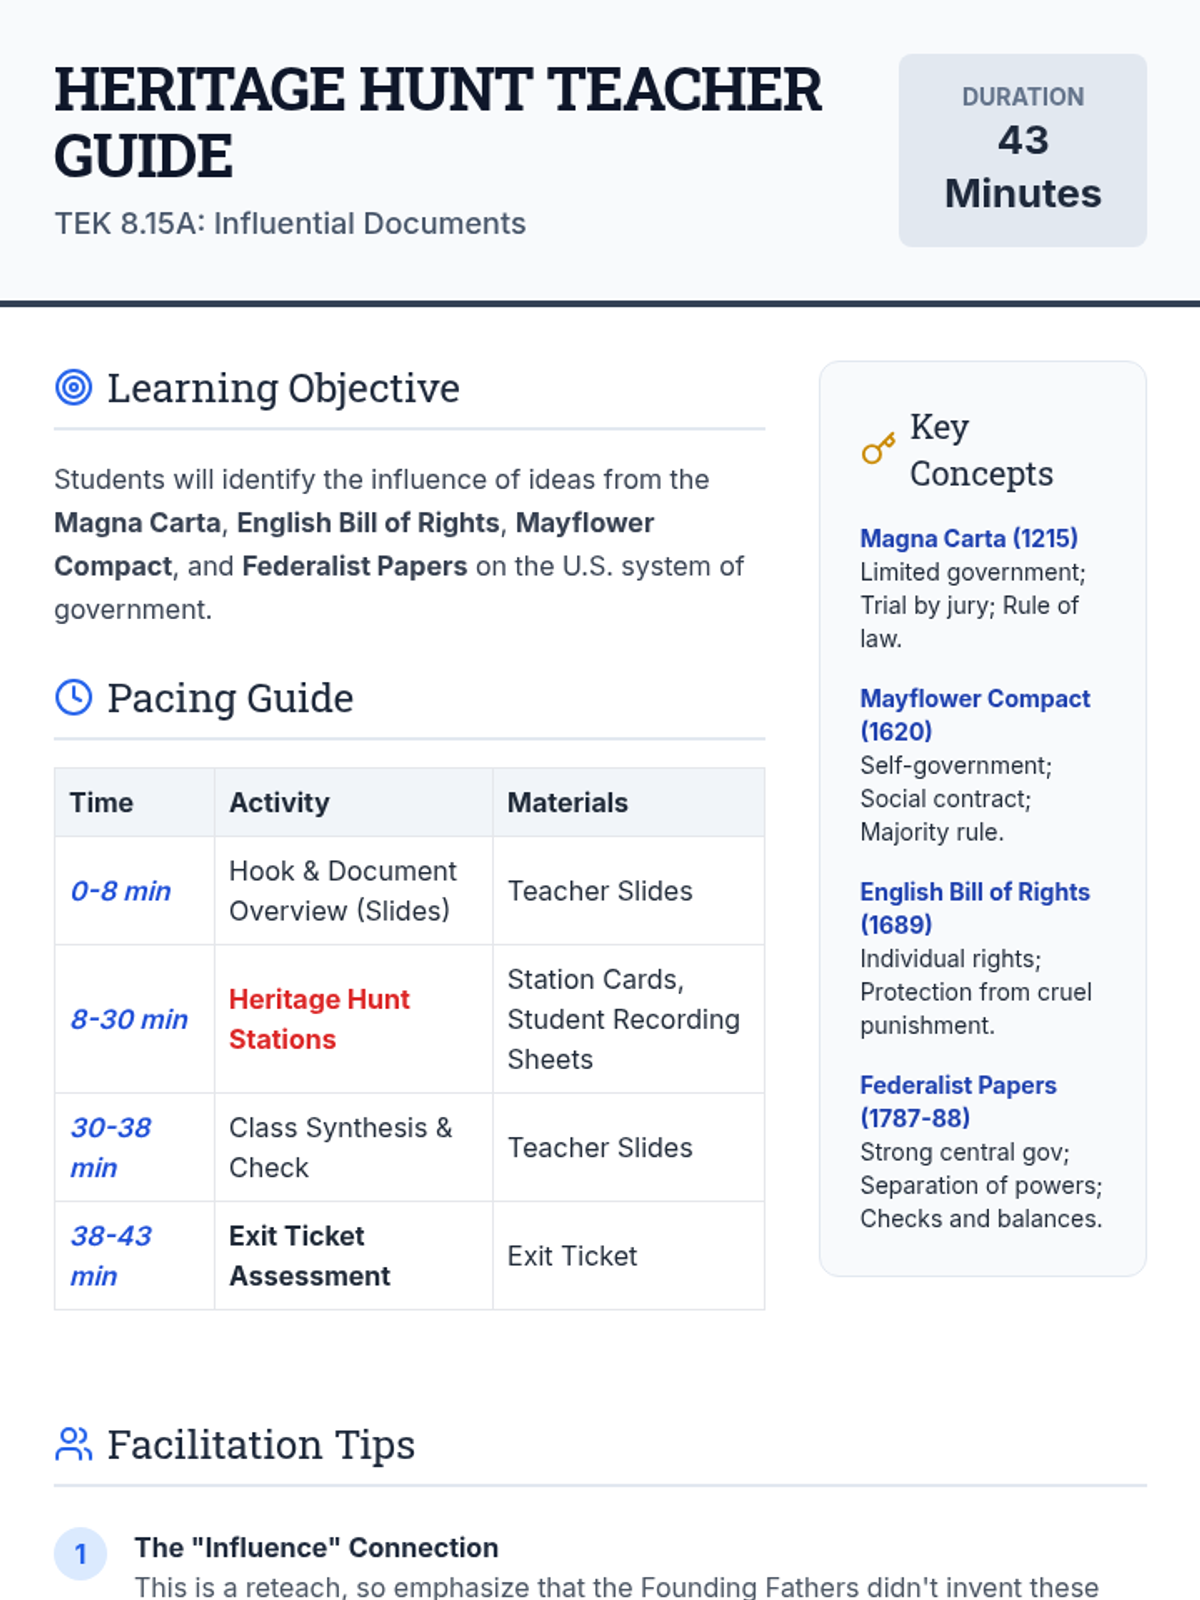Click the "Influence" Connection tip heading
This screenshot has width=1200, height=1600.
coord(316,1547)
